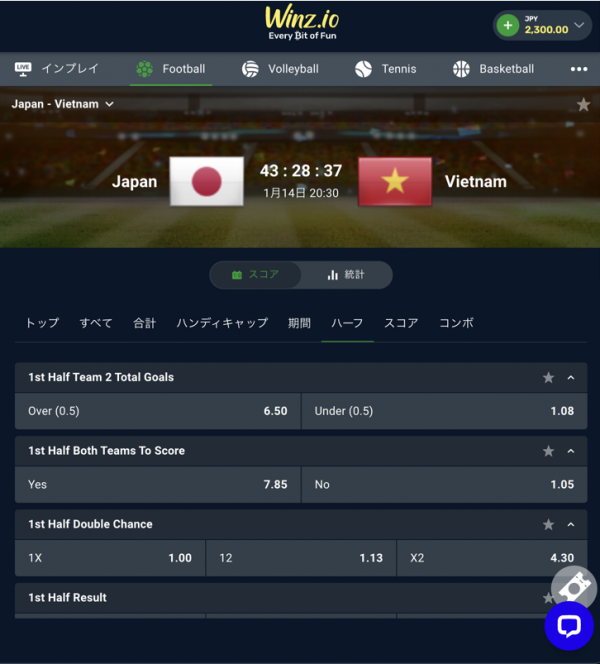Image resolution: width=600 pixels, height=664 pixels.
Task: Open the Football sports tab
Action: [x=171, y=69]
